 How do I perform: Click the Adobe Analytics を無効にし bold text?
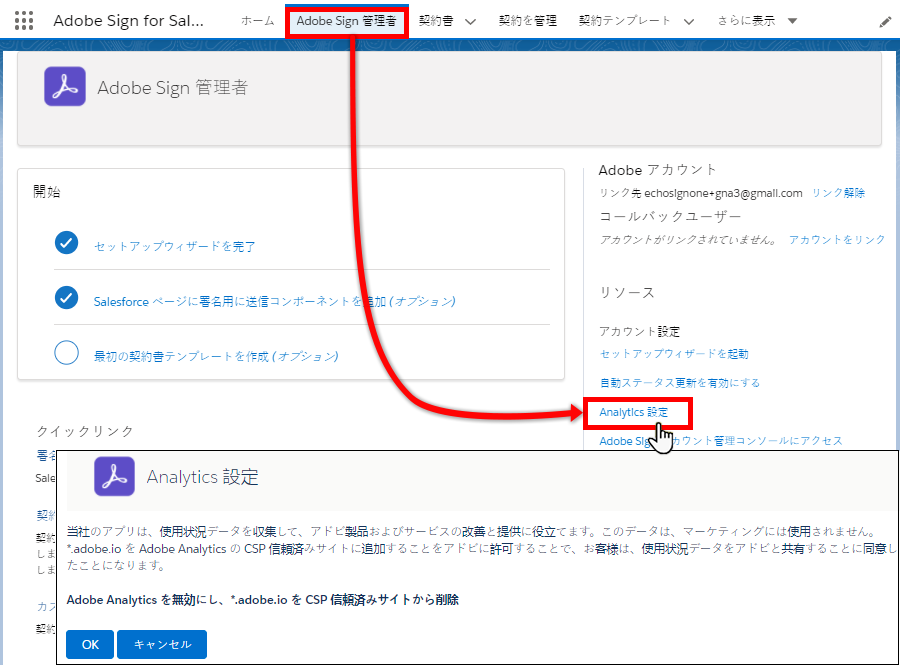click(x=262, y=600)
